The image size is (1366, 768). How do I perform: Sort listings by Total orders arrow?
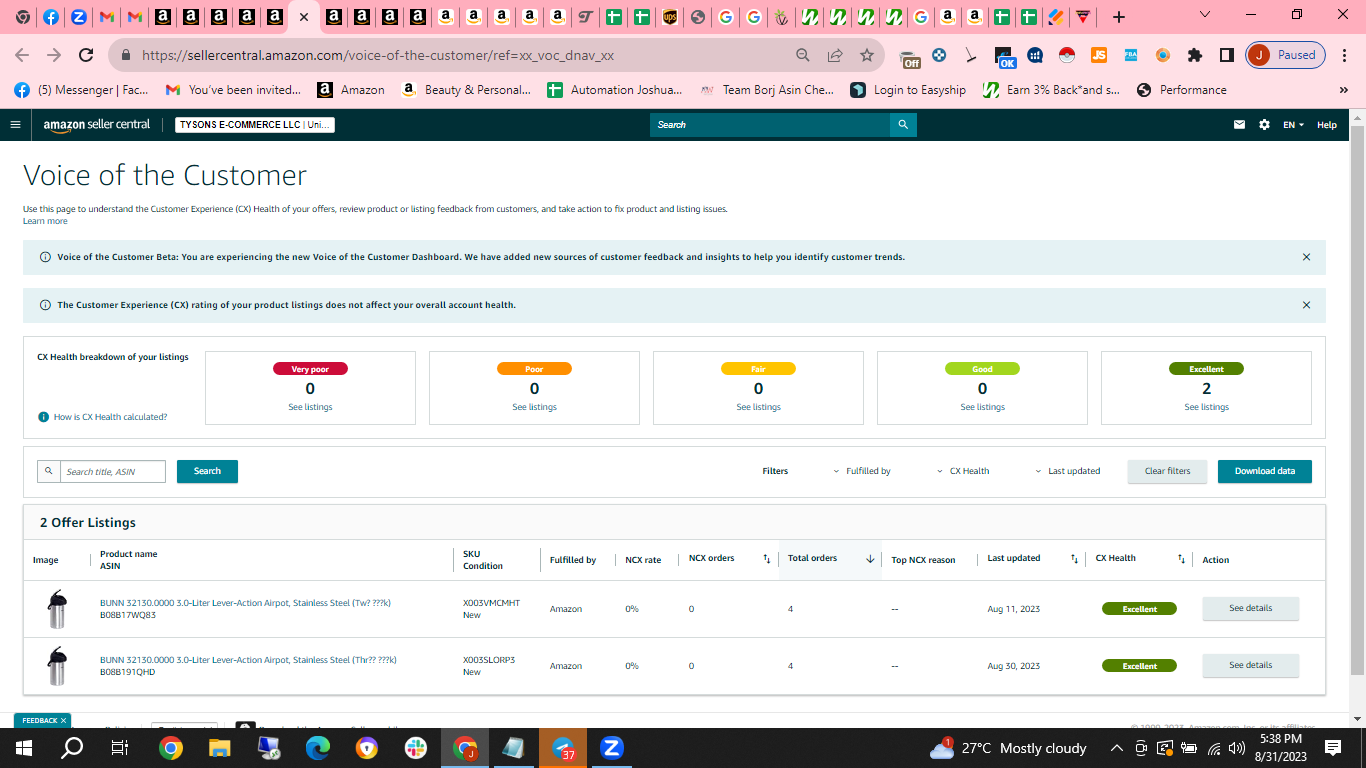(x=870, y=559)
